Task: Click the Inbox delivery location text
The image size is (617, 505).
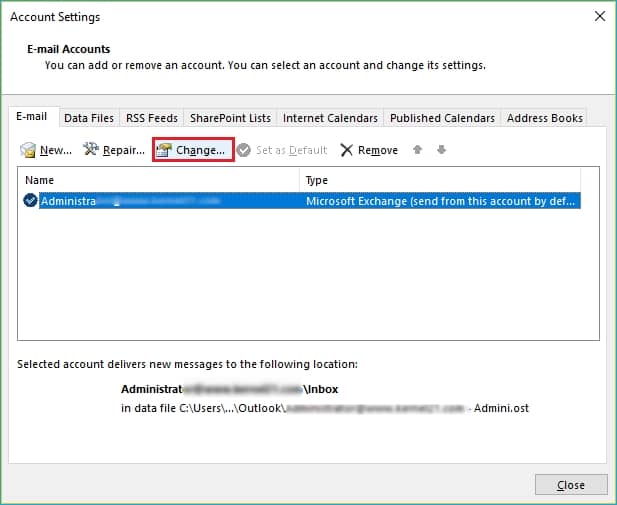Action: pyautogui.click(x=229, y=389)
